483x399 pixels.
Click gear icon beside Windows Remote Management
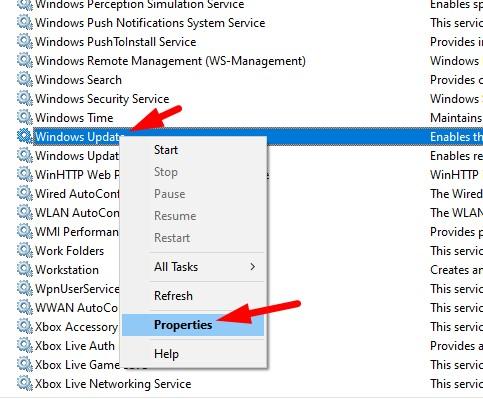pos(24,61)
